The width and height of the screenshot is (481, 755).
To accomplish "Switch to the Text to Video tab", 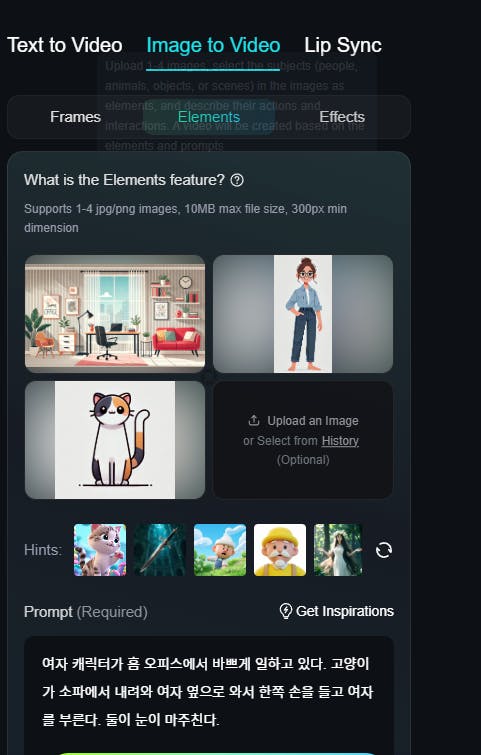I will point(65,45).
